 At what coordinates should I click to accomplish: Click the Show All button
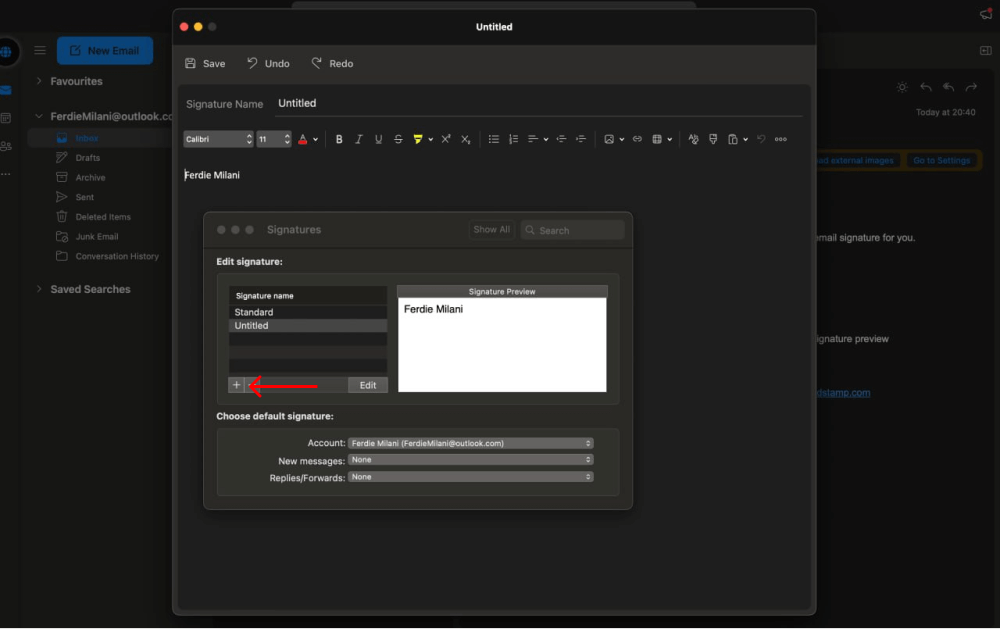(491, 230)
